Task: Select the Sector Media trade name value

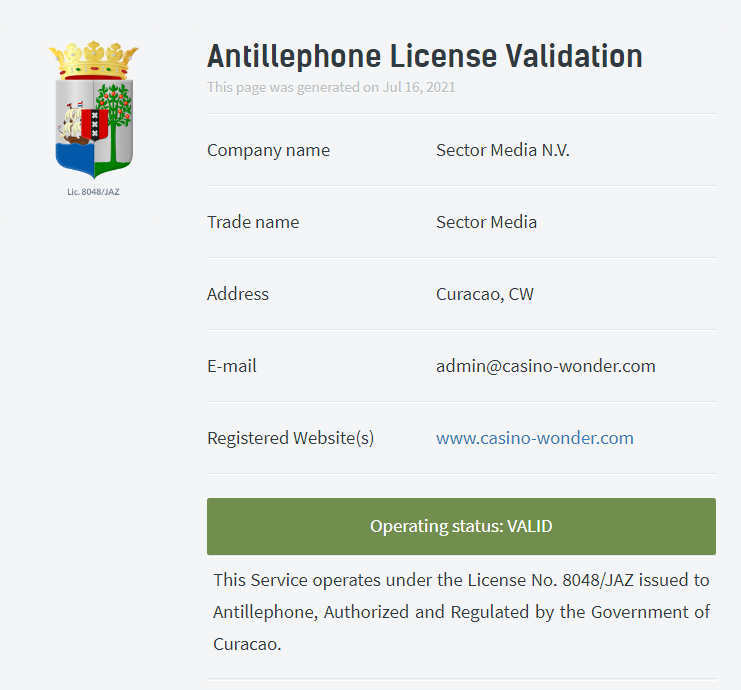Action: click(x=486, y=222)
